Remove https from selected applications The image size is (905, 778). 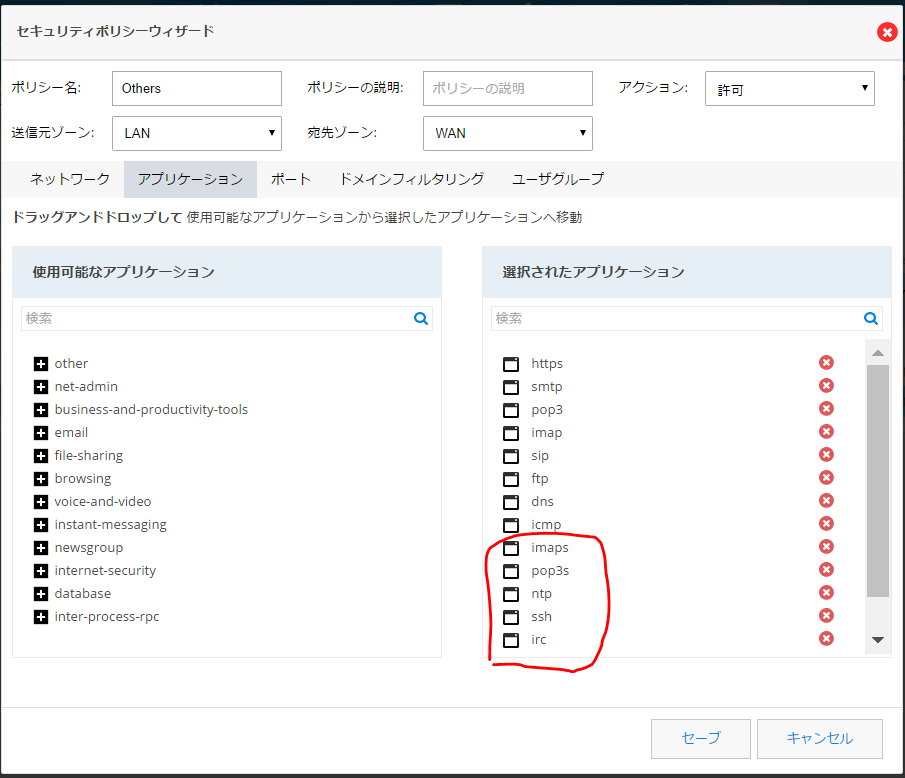coord(826,363)
